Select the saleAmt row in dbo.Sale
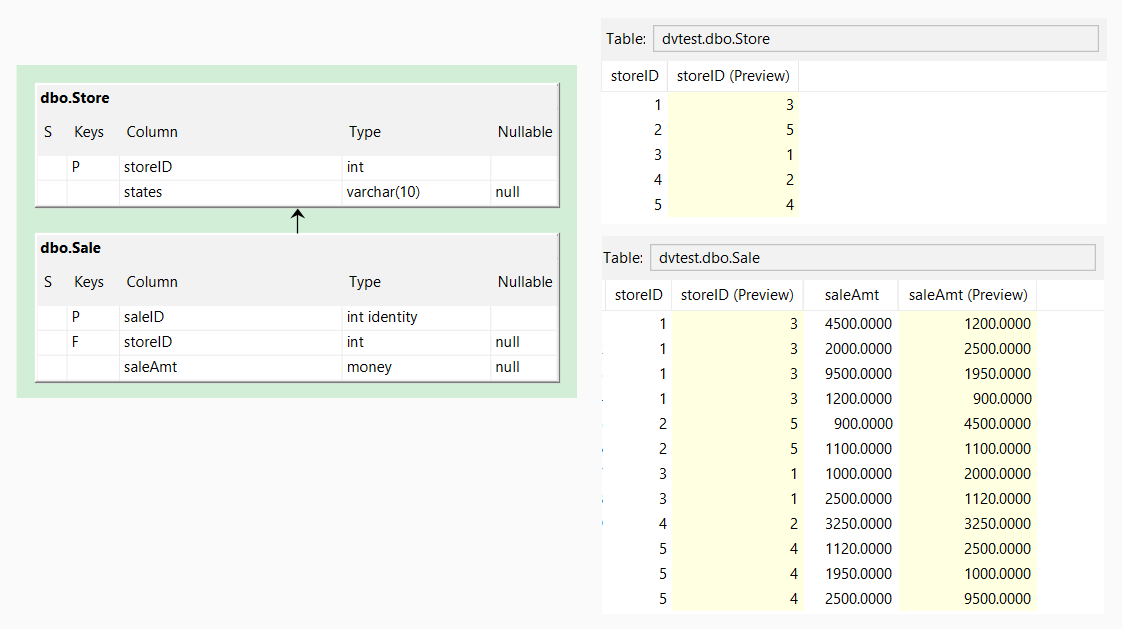Image resolution: width=1122 pixels, height=629 pixels. [297, 367]
